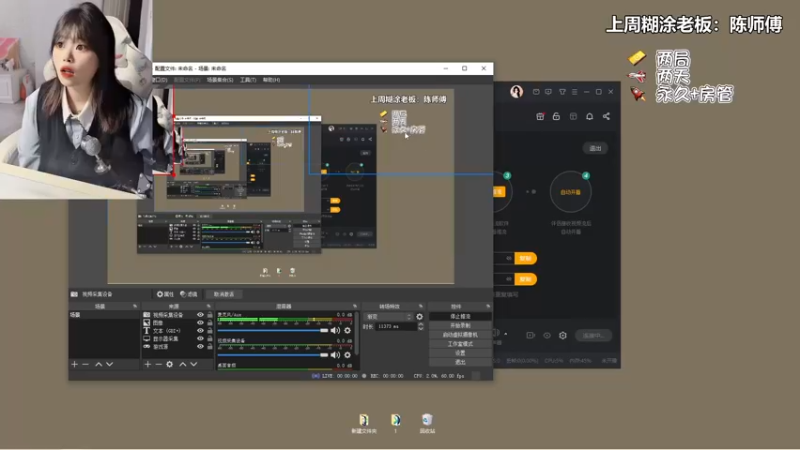Open the Scene Collection menu
800x450 pixels.
point(220,80)
